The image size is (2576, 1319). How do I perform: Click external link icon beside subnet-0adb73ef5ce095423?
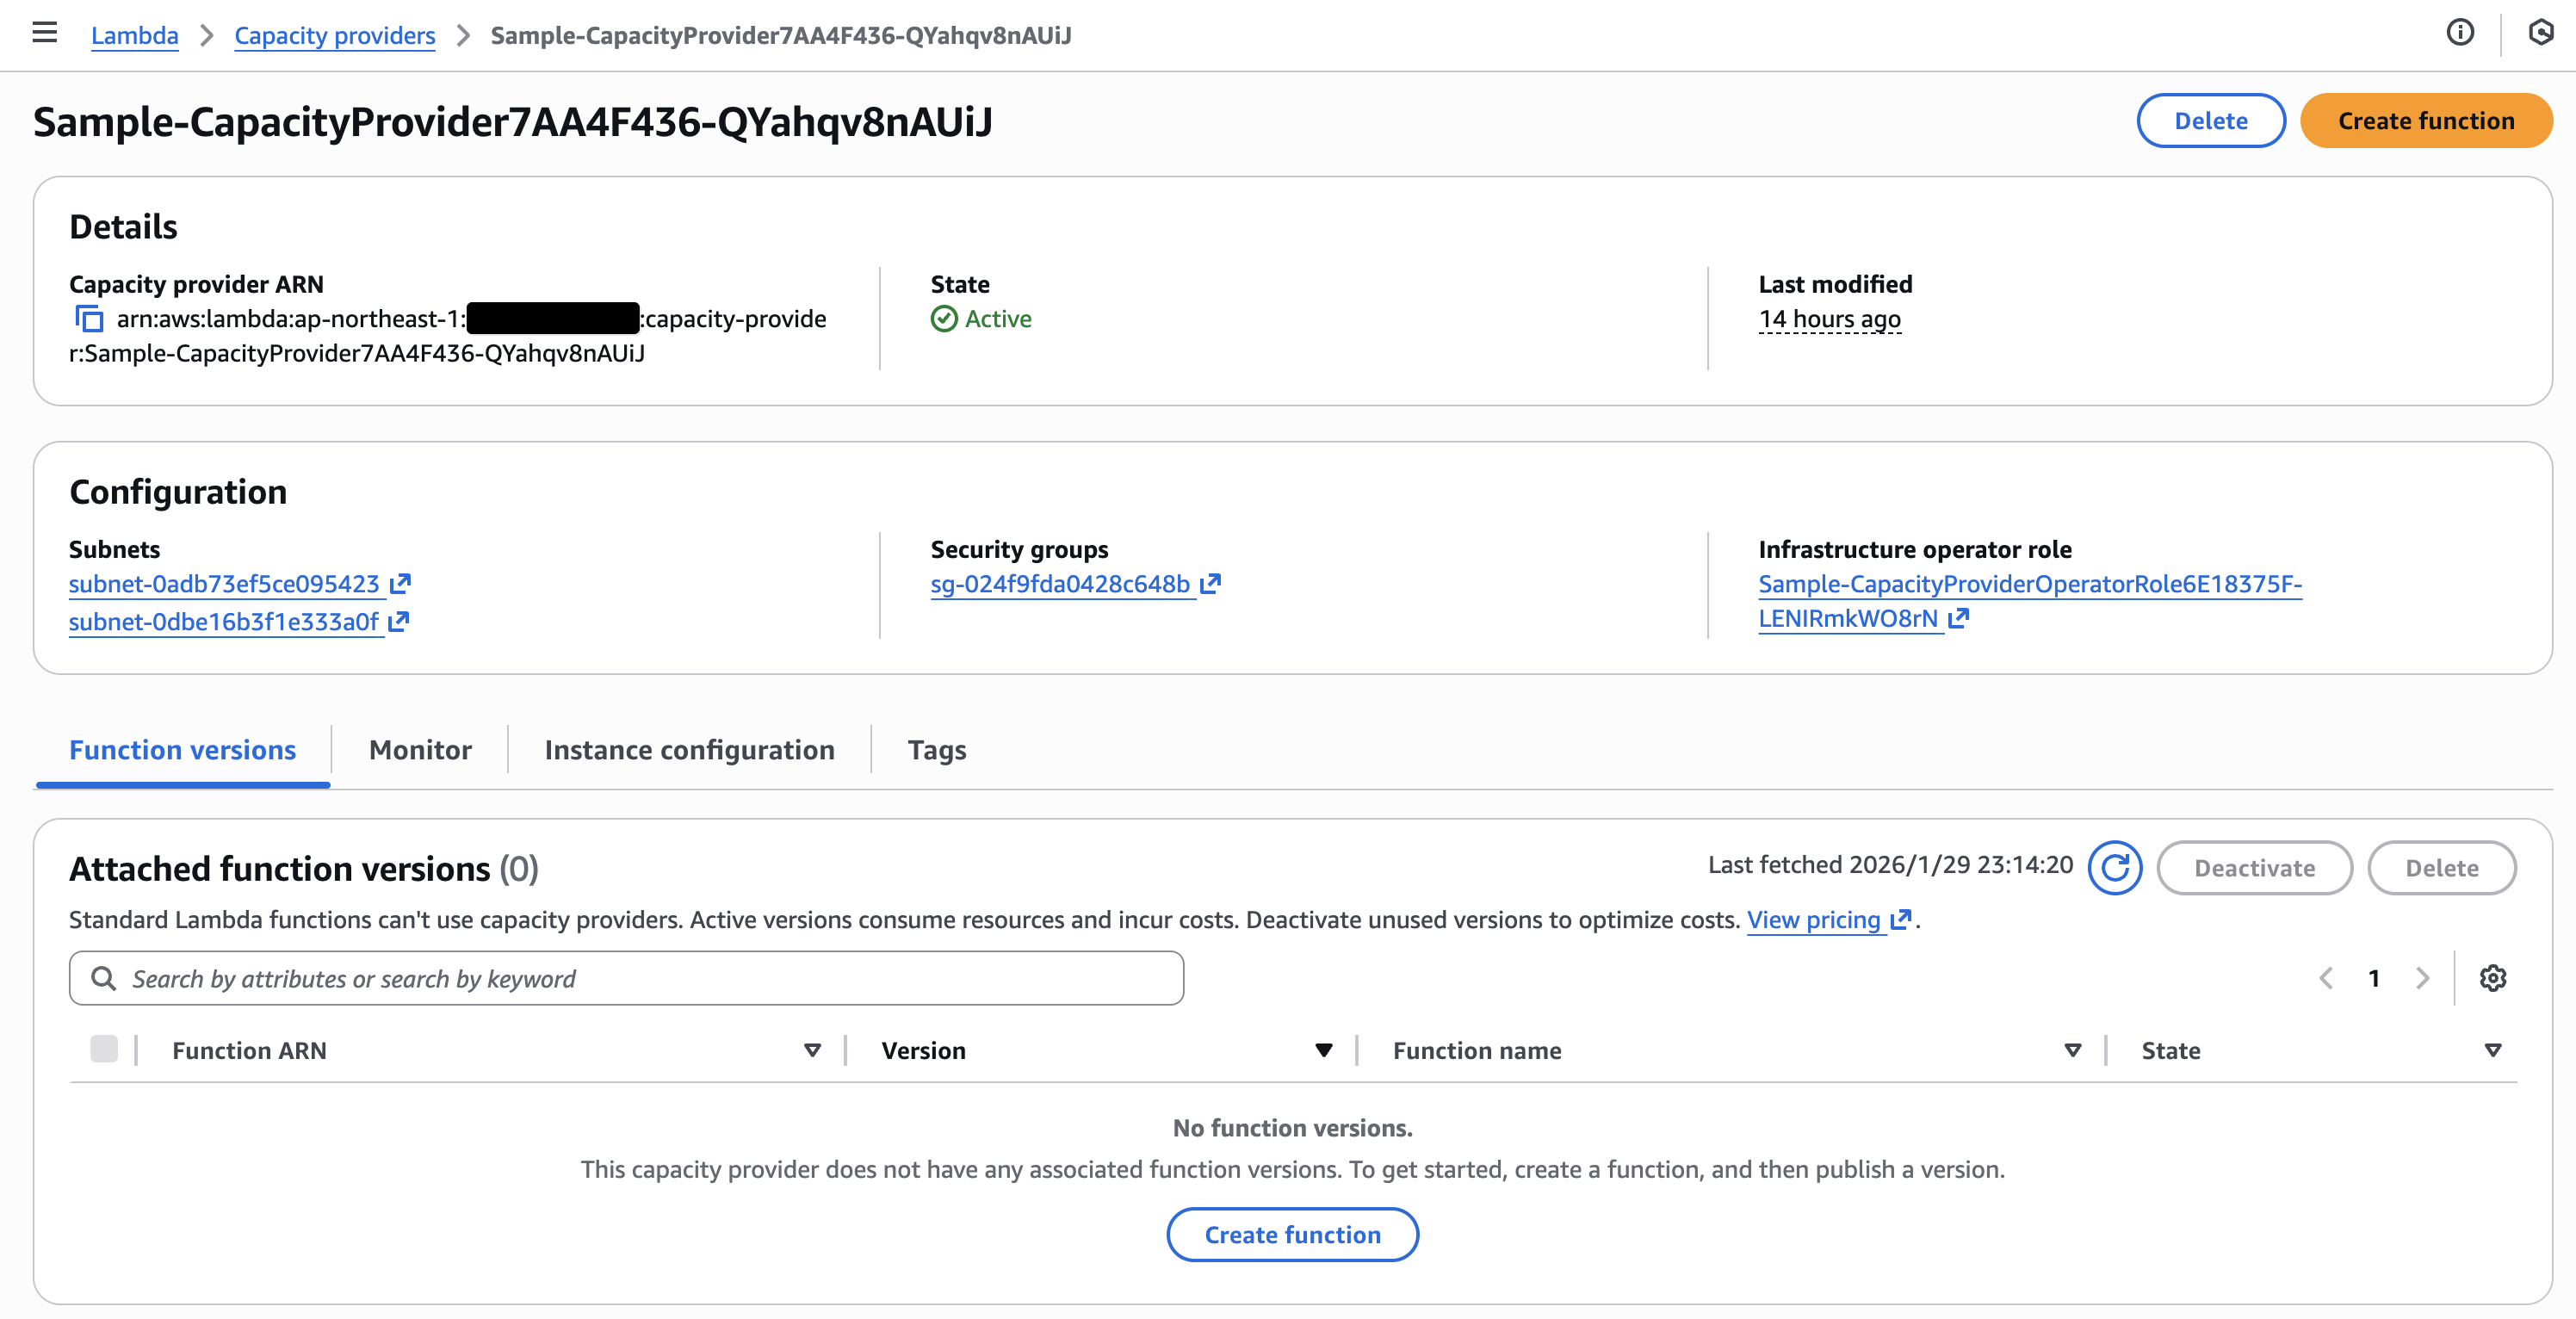coord(400,583)
